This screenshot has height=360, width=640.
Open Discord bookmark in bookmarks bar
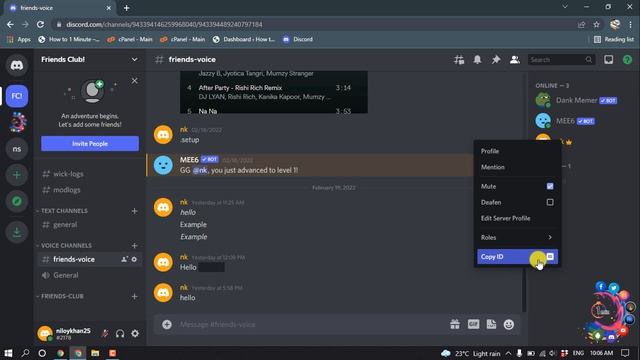pyautogui.click(x=298, y=39)
